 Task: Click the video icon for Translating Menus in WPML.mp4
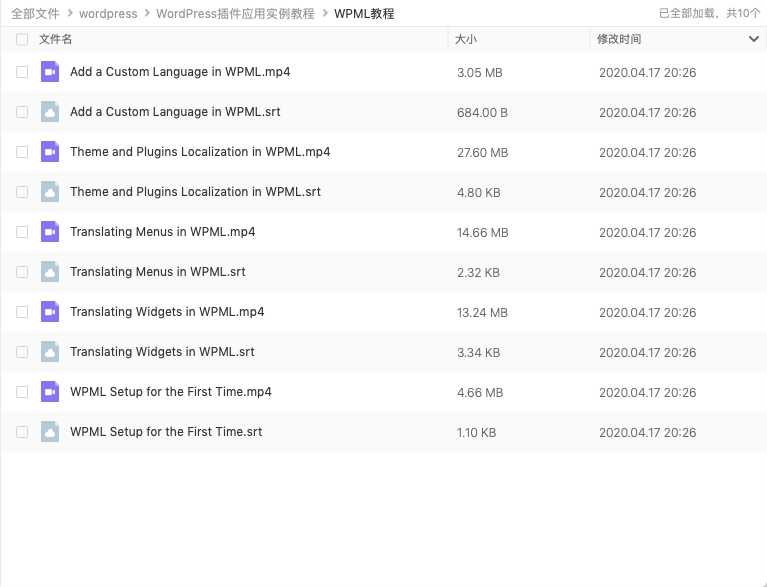click(x=50, y=232)
